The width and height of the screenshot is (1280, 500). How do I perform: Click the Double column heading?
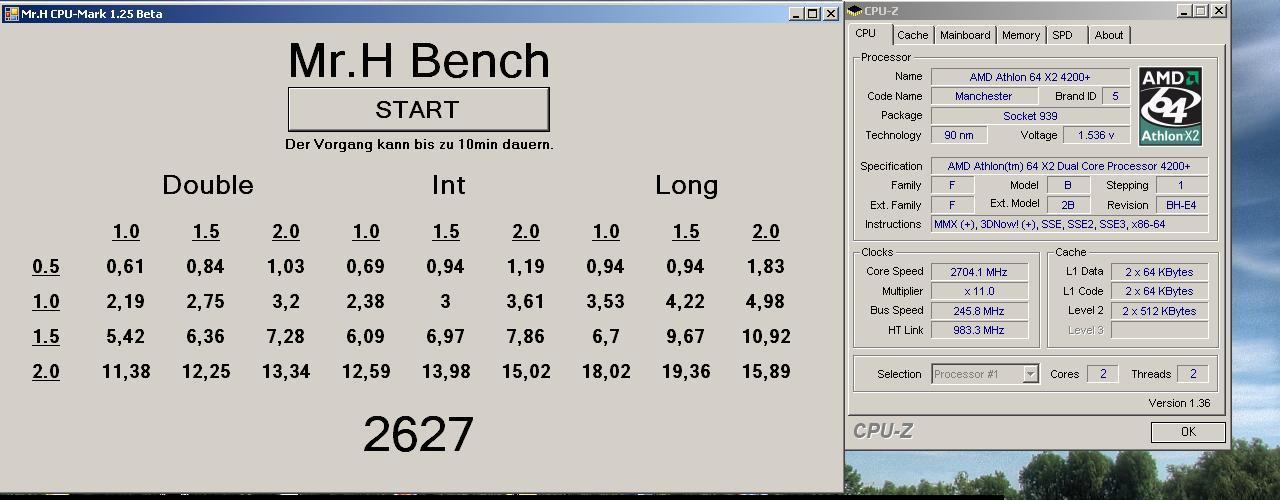point(208,185)
